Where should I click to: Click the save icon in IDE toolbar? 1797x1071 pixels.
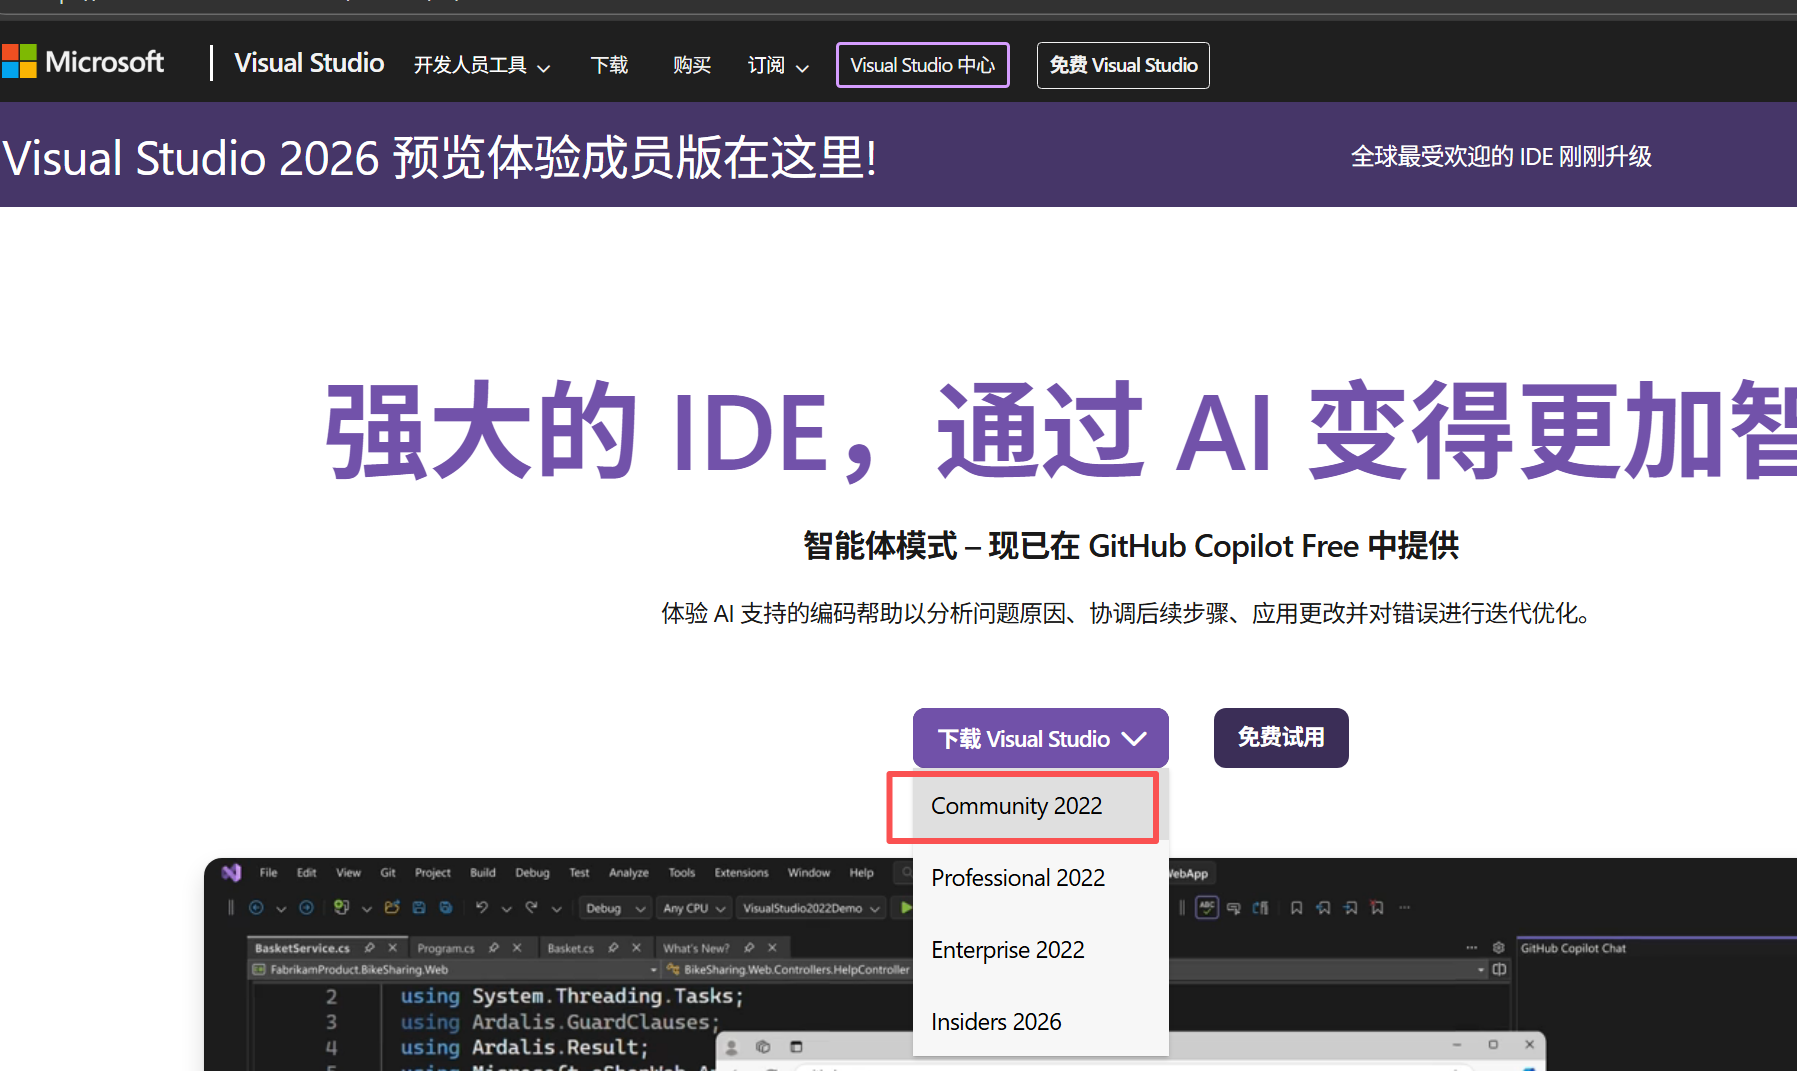pos(419,908)
